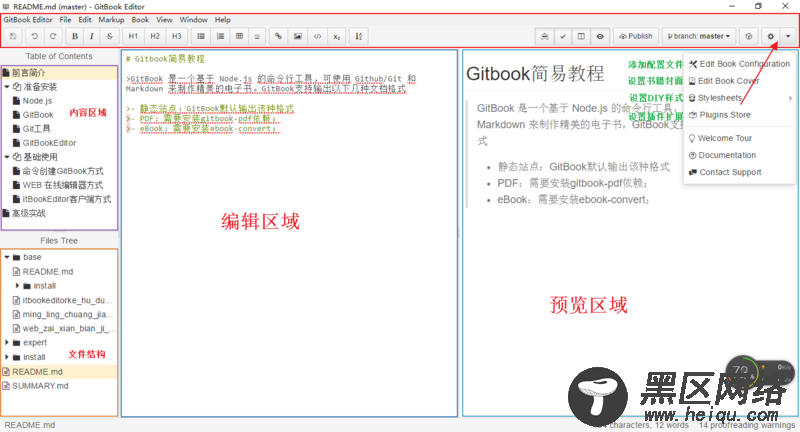The height and width of the screenshot is (432, 800).
Task: Open the View menu
Action: (164, 19)
